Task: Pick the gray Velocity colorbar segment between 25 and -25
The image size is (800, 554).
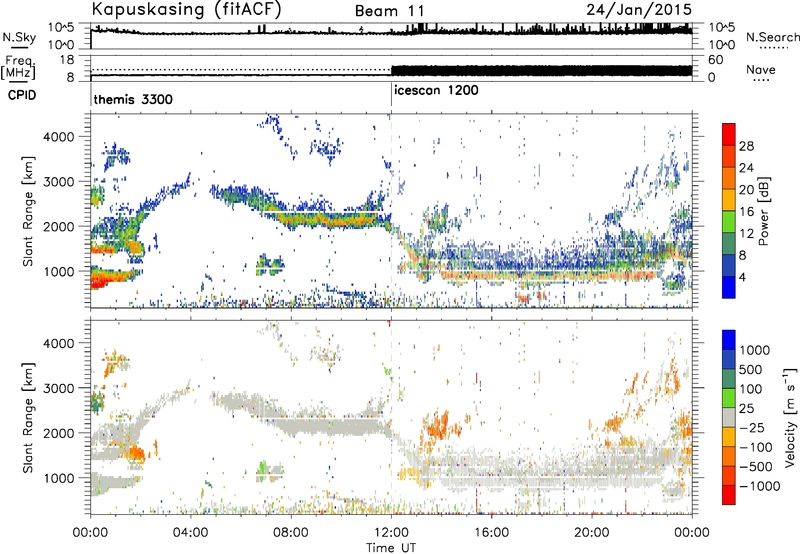Action: [x=729, y=417]
